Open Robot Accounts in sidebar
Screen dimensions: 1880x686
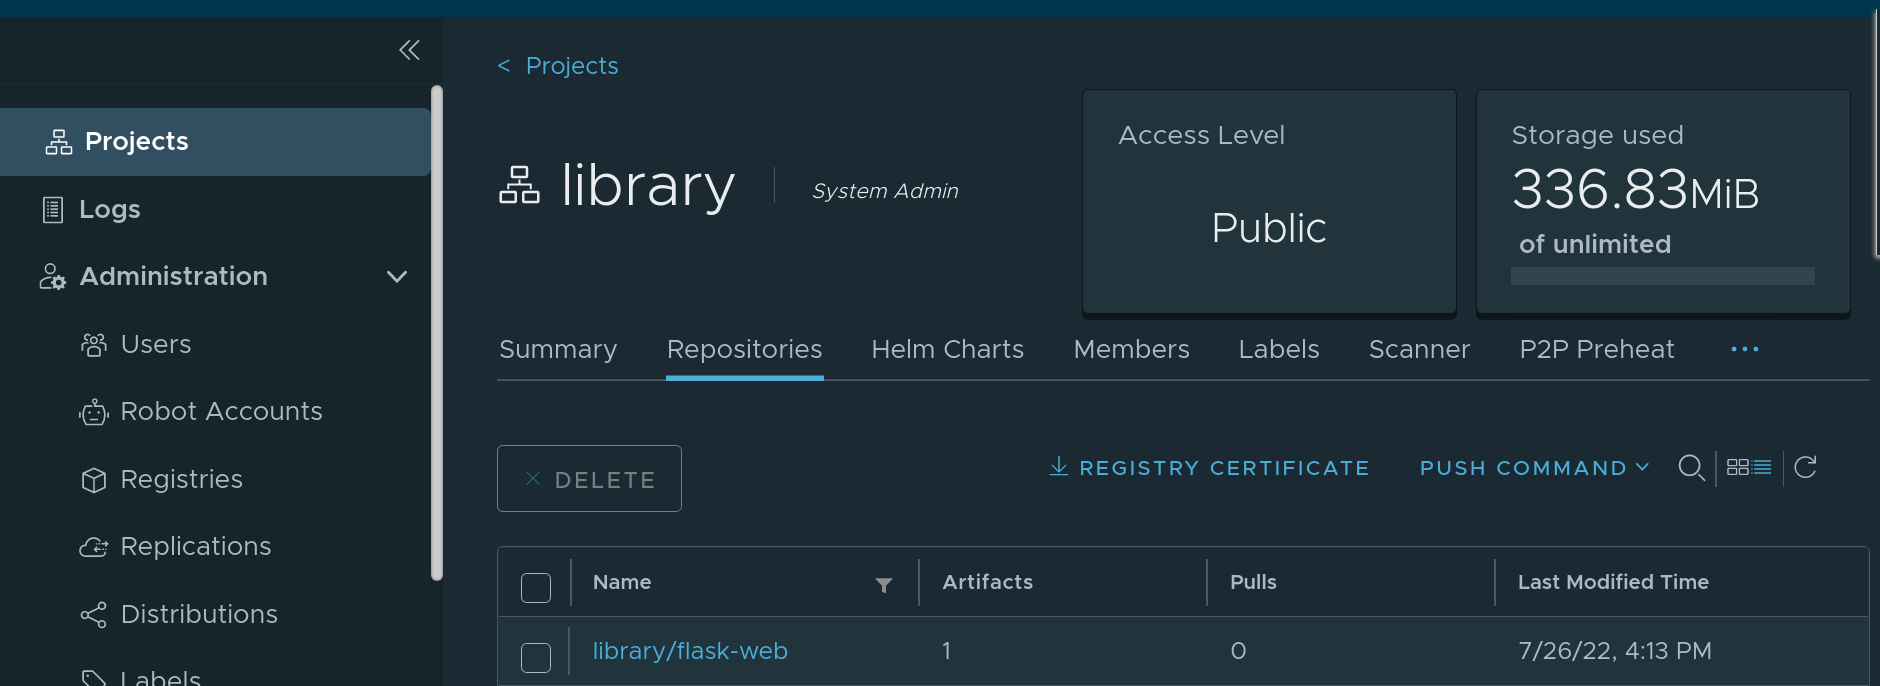[x=220, y=412]
